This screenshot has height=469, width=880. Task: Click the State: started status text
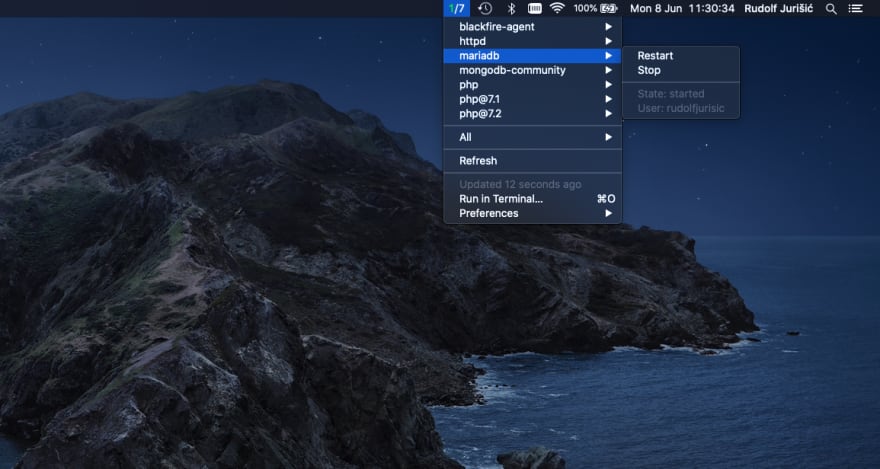coord(671,94)
